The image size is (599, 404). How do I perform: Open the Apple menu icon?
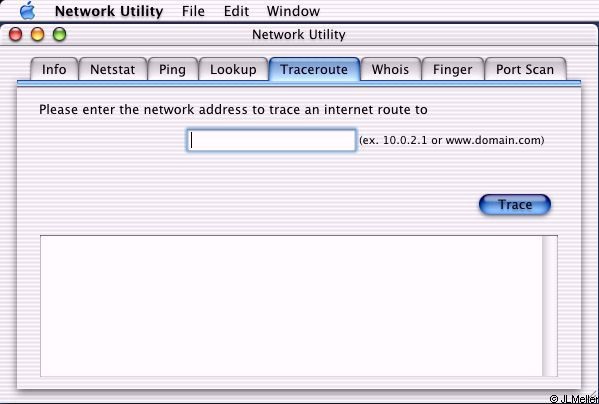click(x=28, y=11)
